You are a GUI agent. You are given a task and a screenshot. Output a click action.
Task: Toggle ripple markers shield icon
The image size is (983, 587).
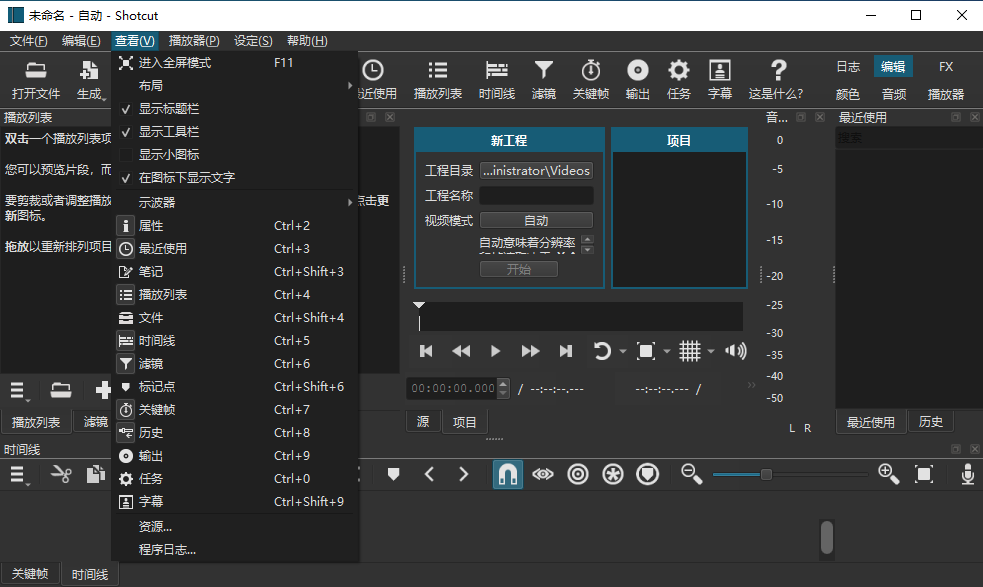pyautogui.click(x=648, y=474)
